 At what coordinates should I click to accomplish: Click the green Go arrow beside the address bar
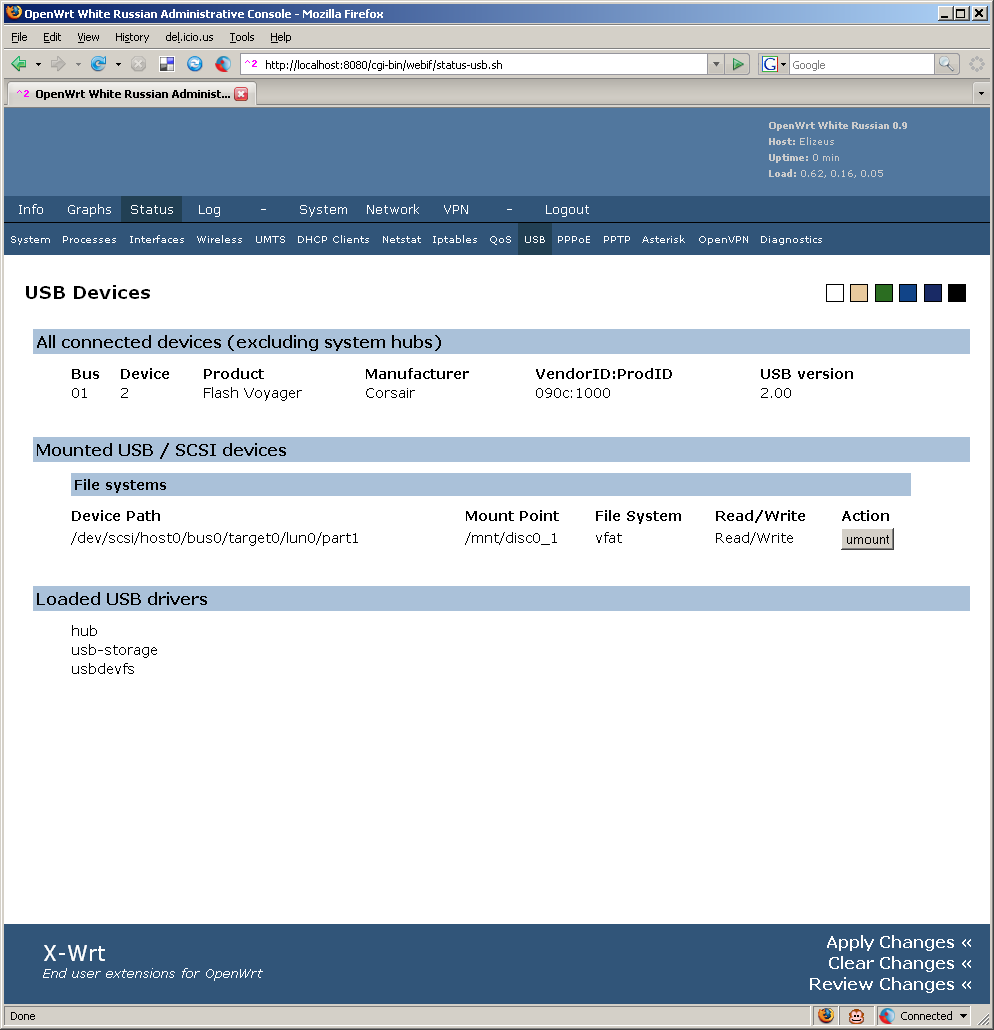pyautogui.click(x=738, y=64)
